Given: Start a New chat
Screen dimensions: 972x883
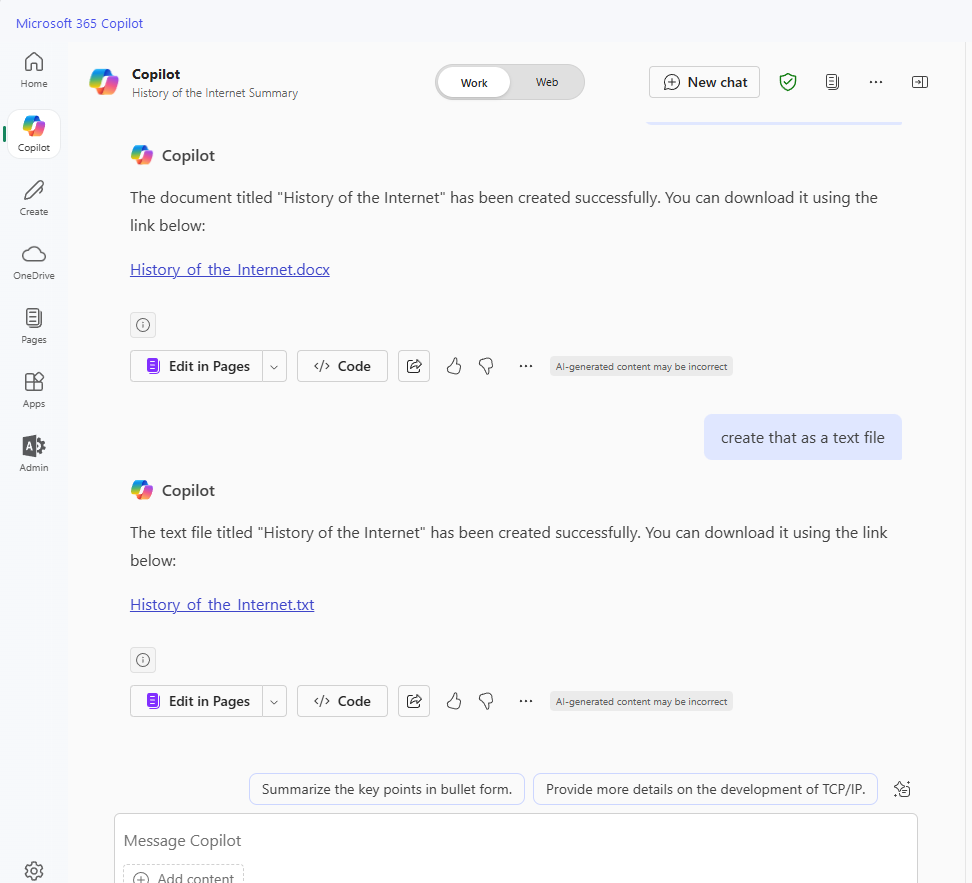Looking at the screenshot, I should coord(705,82).
